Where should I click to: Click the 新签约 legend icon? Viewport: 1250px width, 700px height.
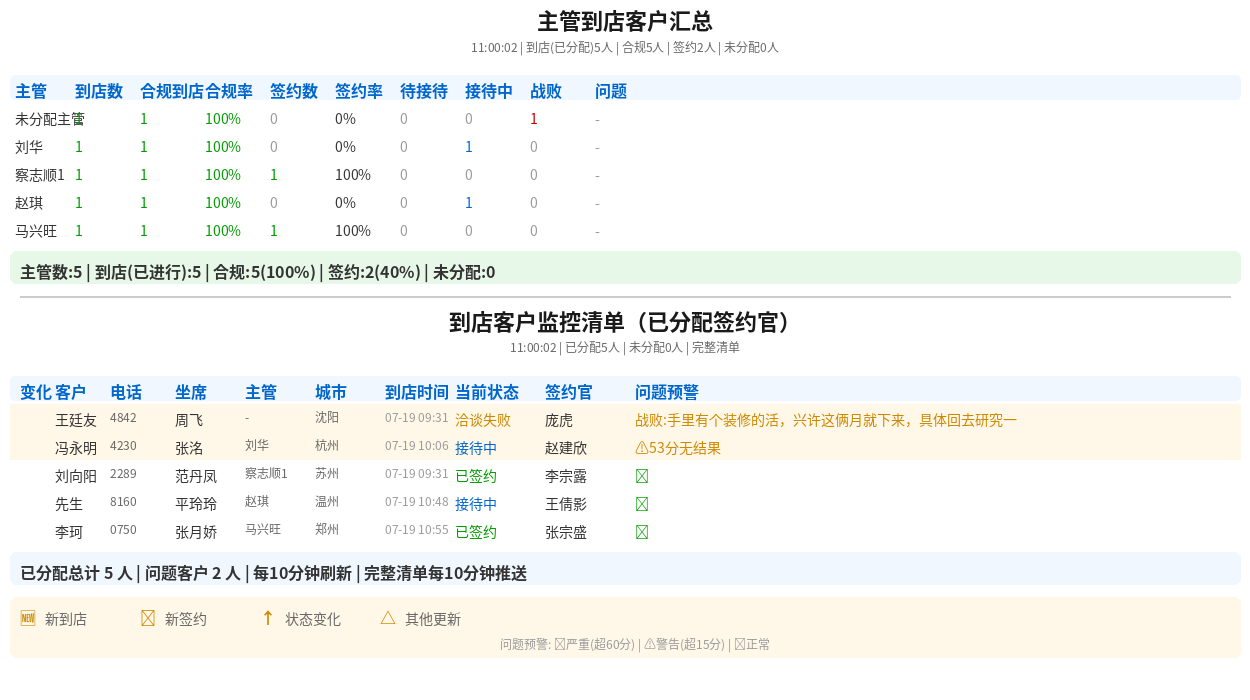pyautogui.click(x=148, y=618)
